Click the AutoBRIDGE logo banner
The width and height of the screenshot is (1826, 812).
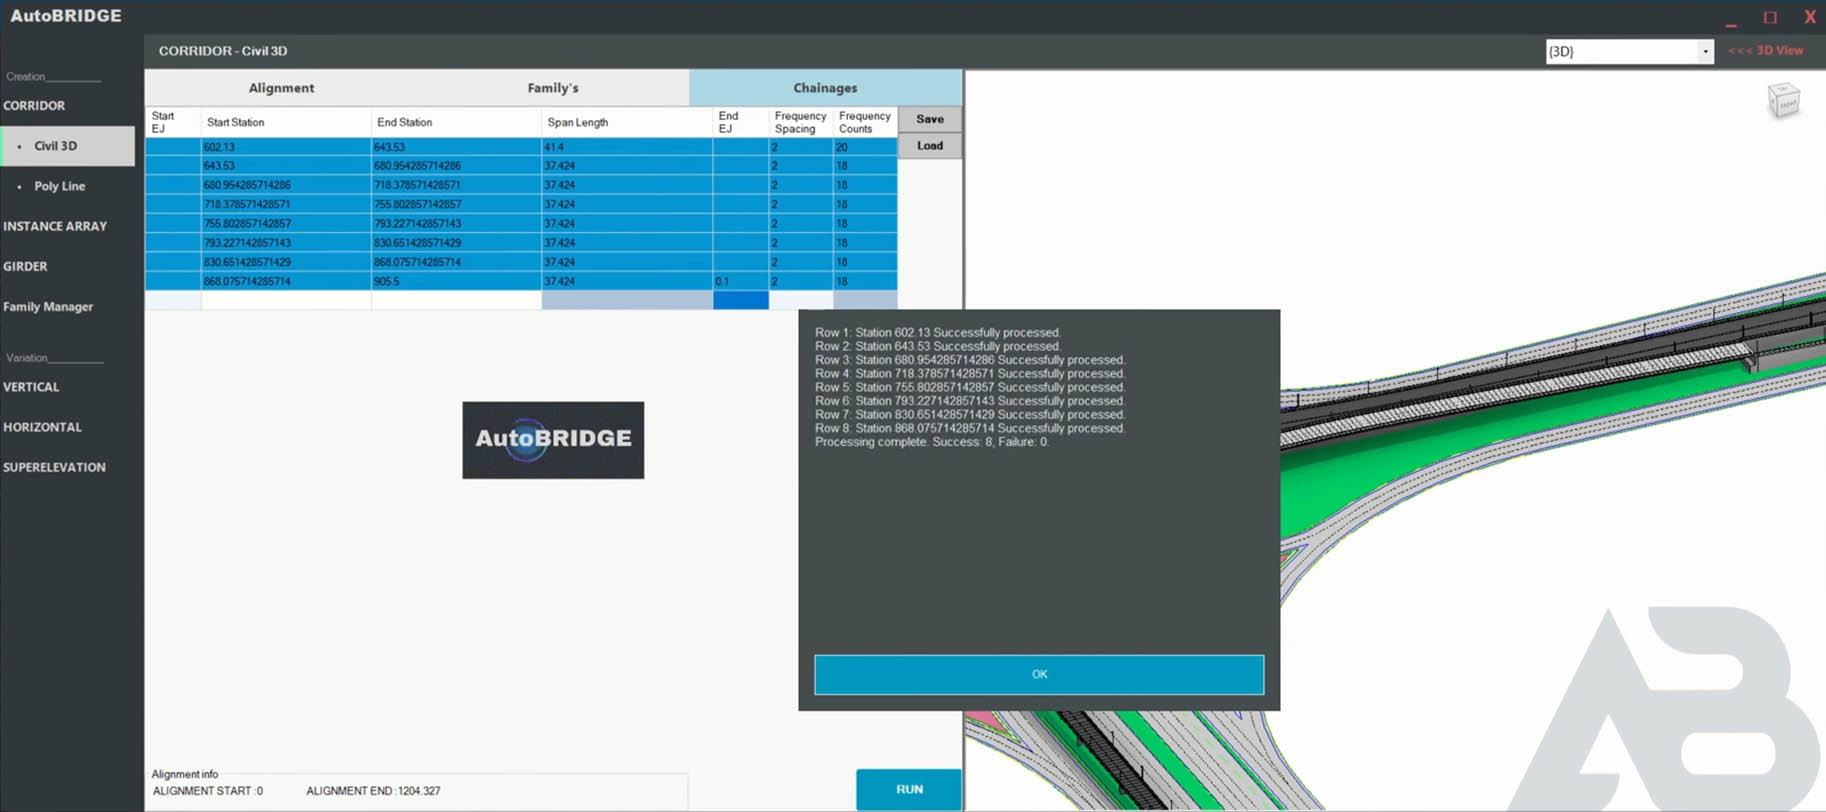click(x=553, y=440)
